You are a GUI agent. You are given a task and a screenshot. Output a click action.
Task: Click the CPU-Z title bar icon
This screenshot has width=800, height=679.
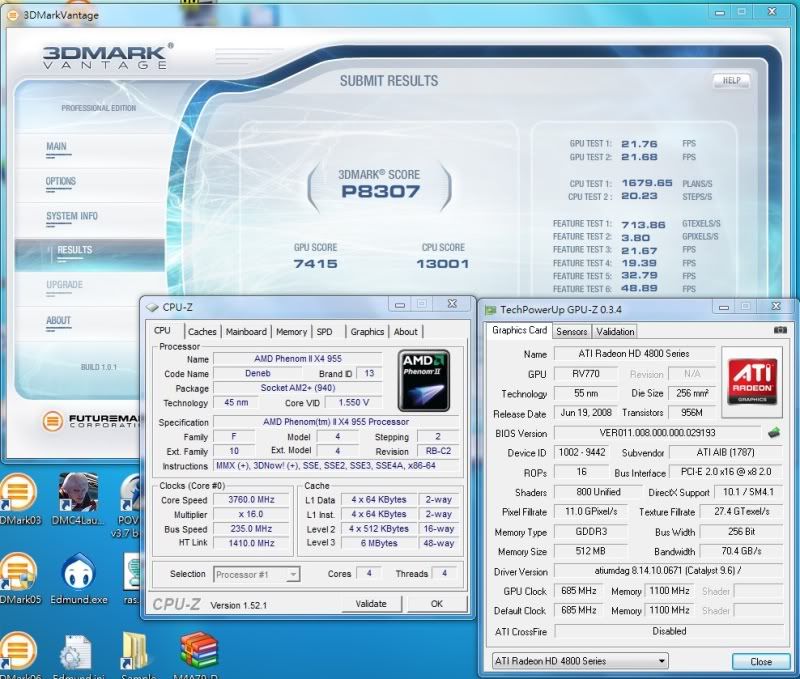click(152, 308)
